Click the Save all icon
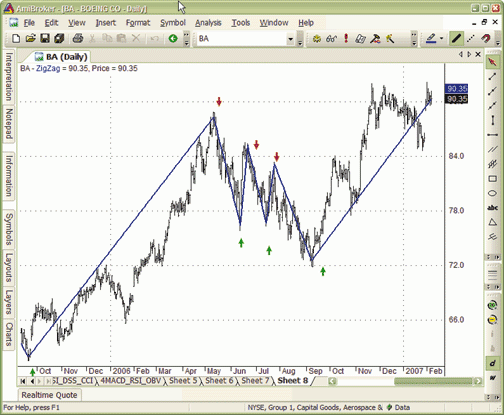This screenshot has width=504, height=415. [x=59, y=39]
